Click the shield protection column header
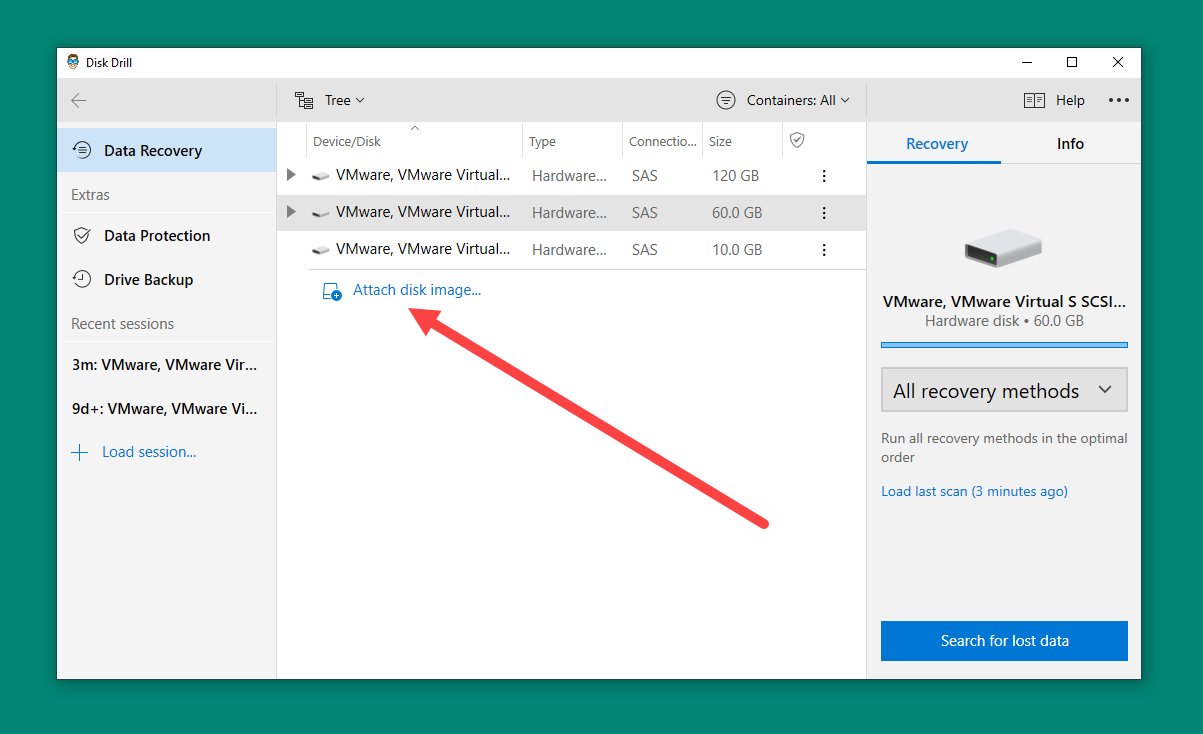This screenshot has height=734, width=1203. (x=797, y=141)
